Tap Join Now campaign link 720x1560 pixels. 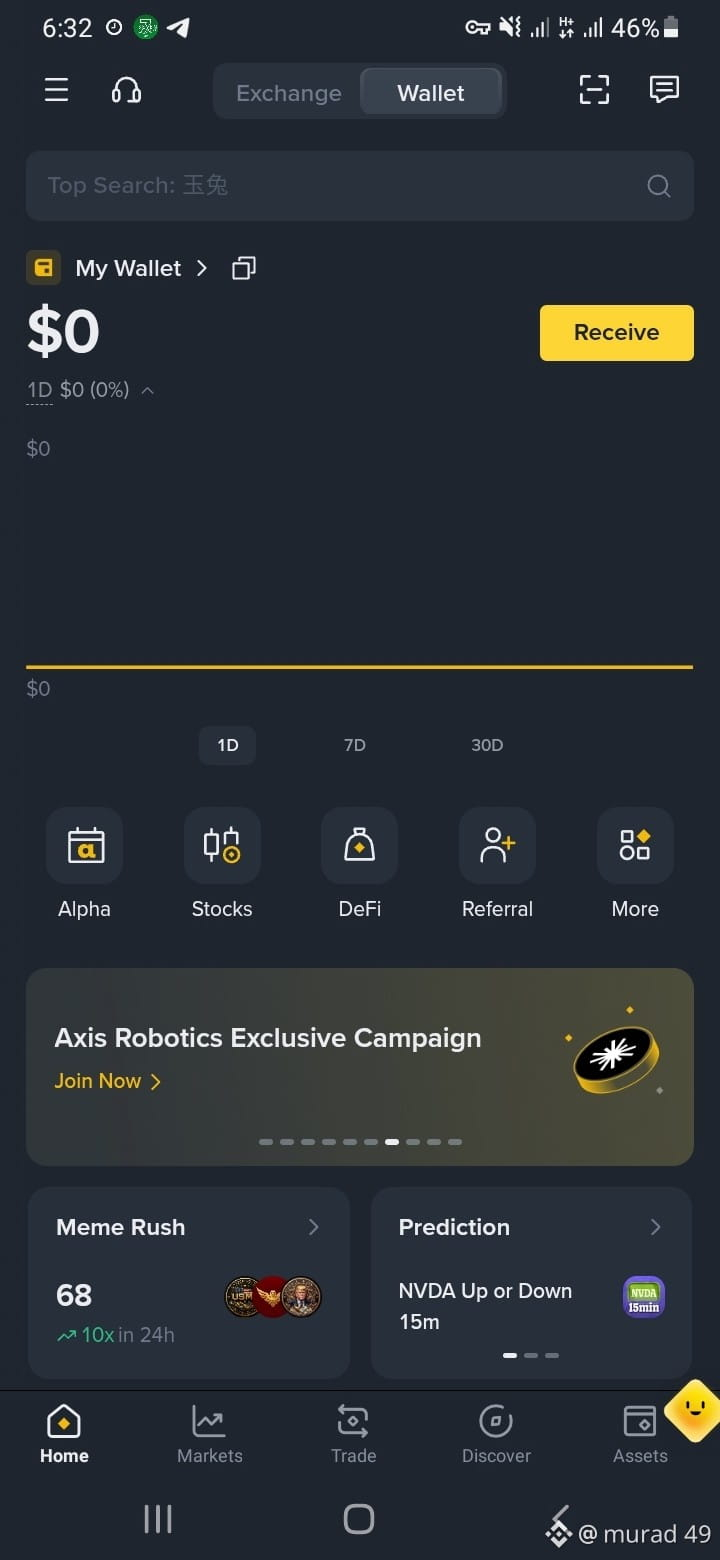click(108, 1081)
